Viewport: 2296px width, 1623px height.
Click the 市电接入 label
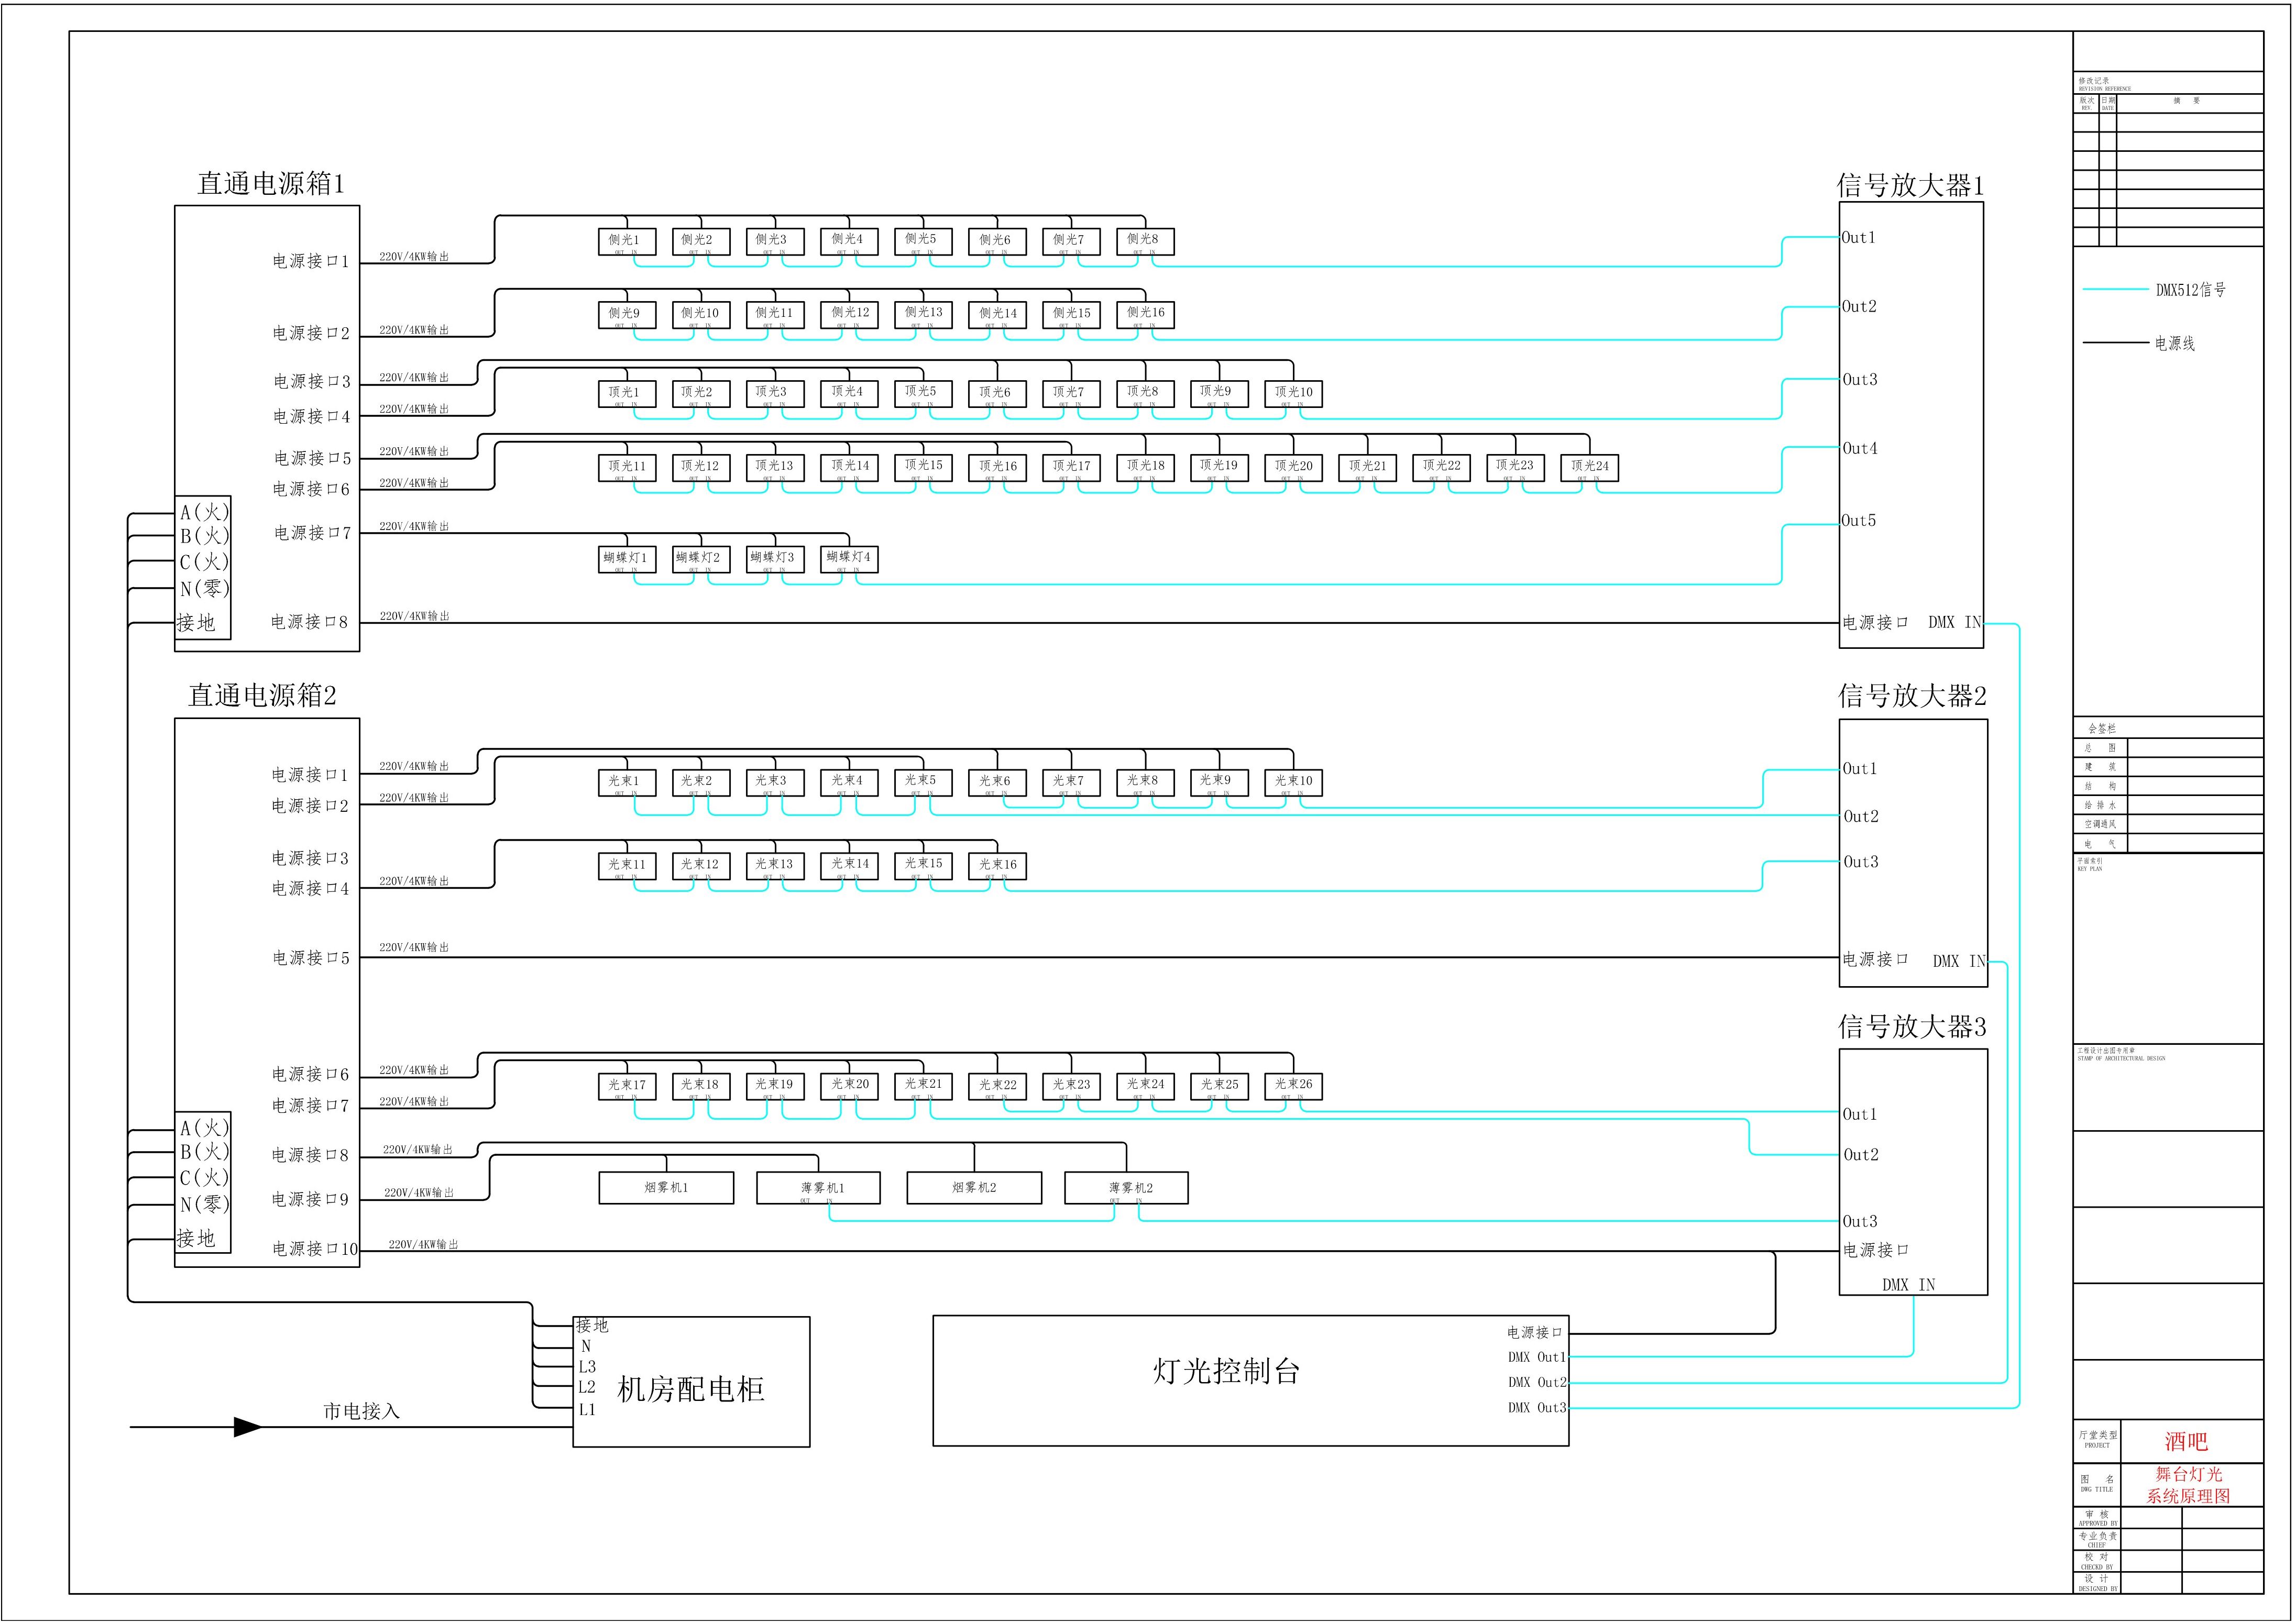pos(361,1411)
